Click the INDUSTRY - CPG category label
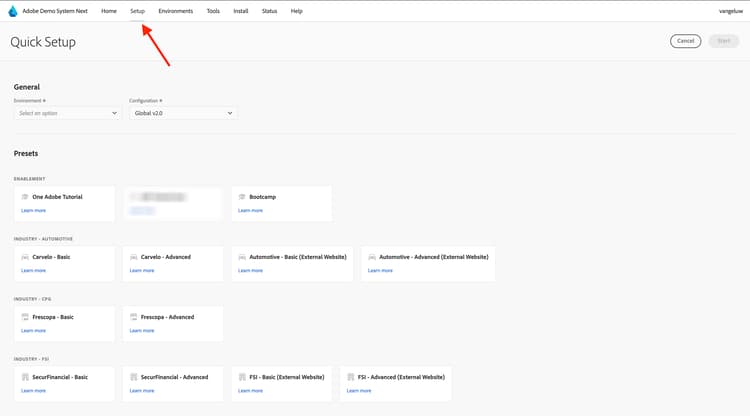The image size is (750, 416). tap(33, 299)
